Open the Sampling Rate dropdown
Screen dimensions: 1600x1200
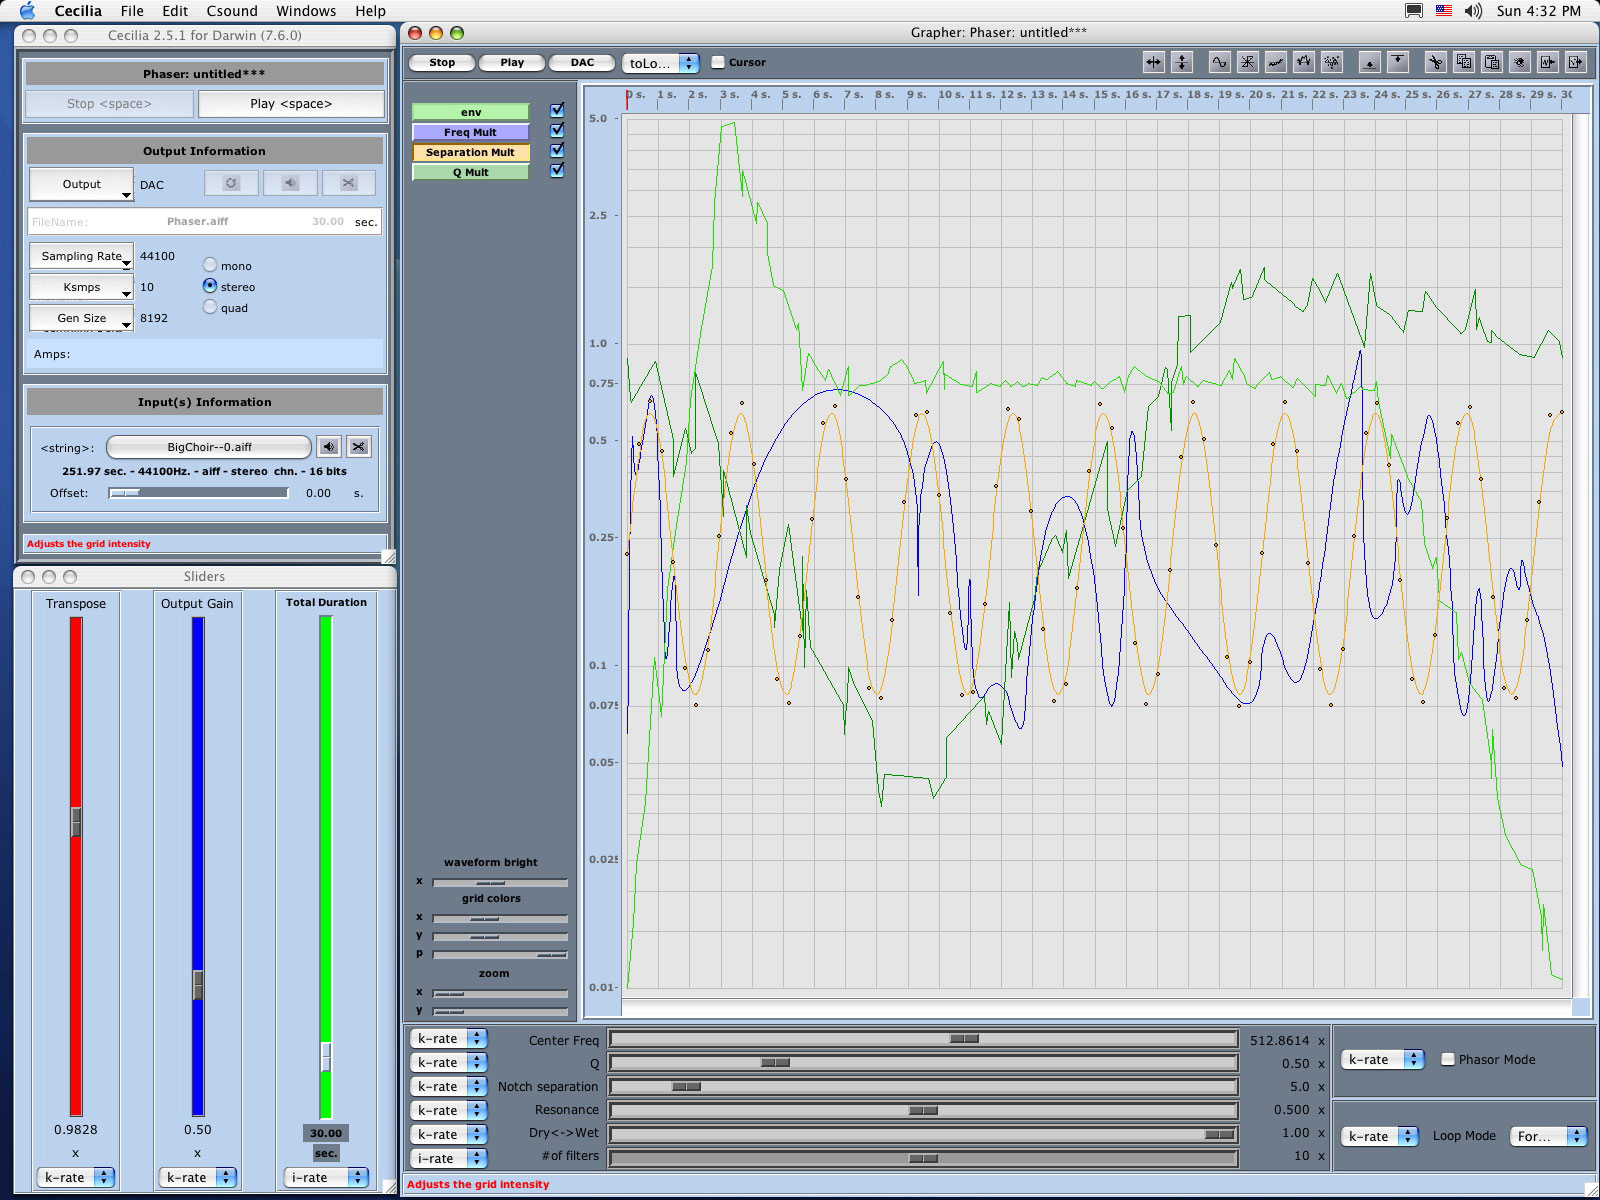[x=82, y=257]
